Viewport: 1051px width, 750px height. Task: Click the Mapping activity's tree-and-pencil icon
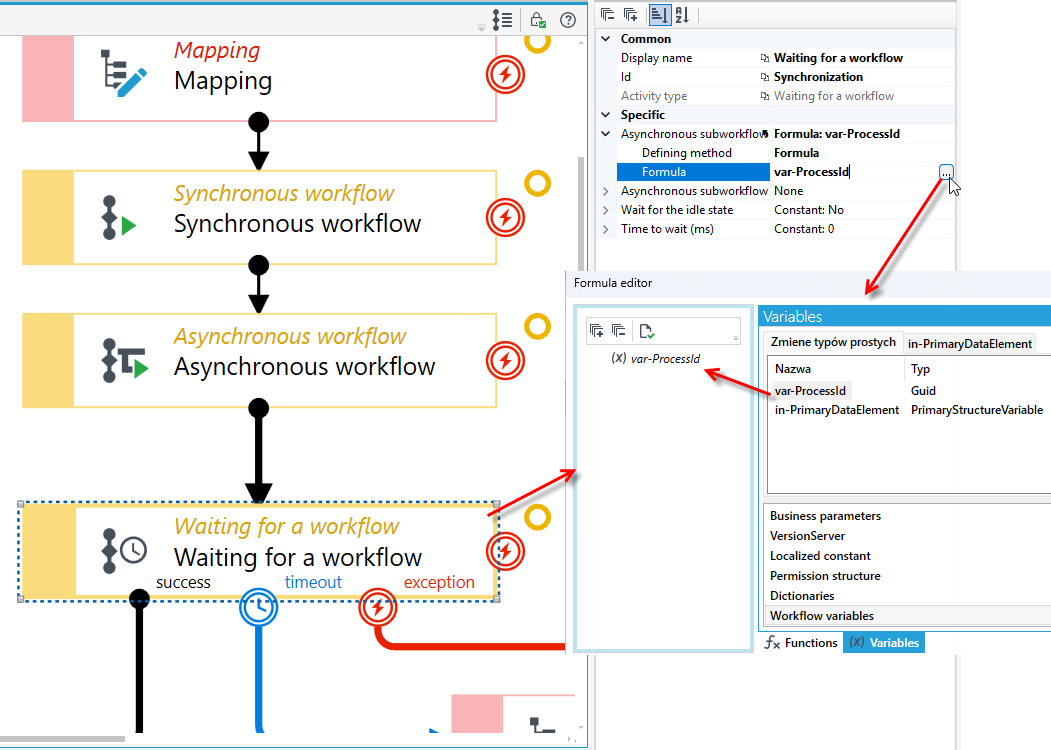(x=123, y=73)
